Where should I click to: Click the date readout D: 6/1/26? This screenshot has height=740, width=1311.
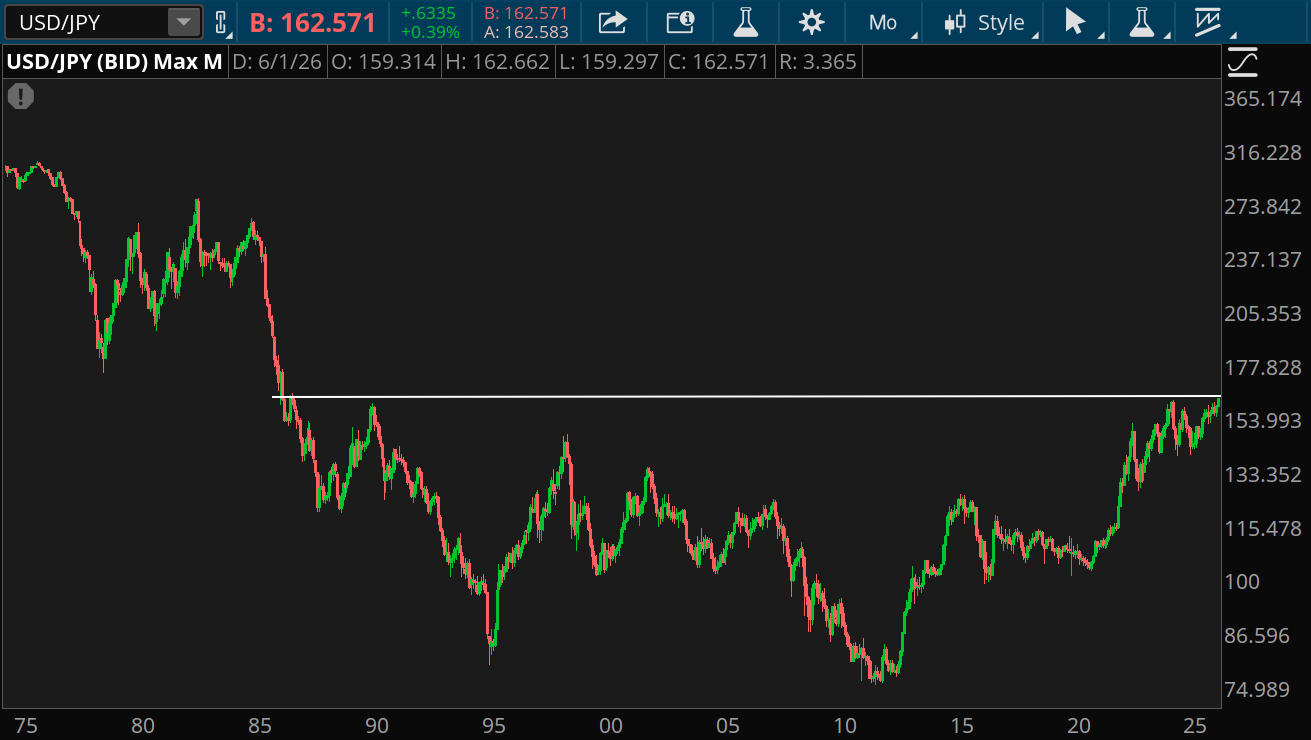tap(278, 63)
